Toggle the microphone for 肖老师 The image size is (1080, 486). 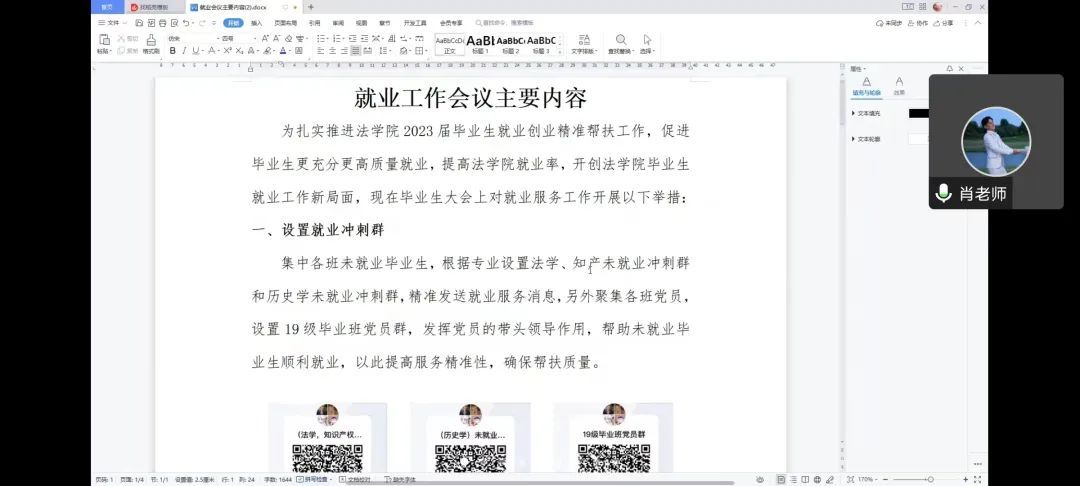(x=942, y=193)
